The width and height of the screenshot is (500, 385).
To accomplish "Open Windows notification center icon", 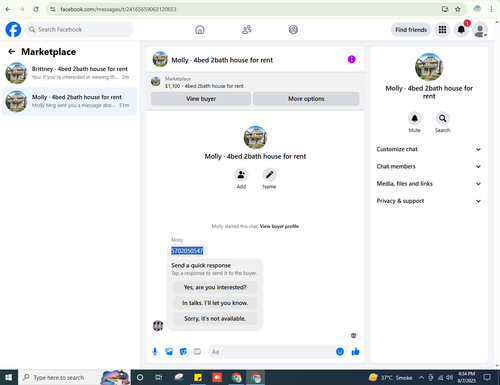I will pyautogui.click(x=487, y=377).
